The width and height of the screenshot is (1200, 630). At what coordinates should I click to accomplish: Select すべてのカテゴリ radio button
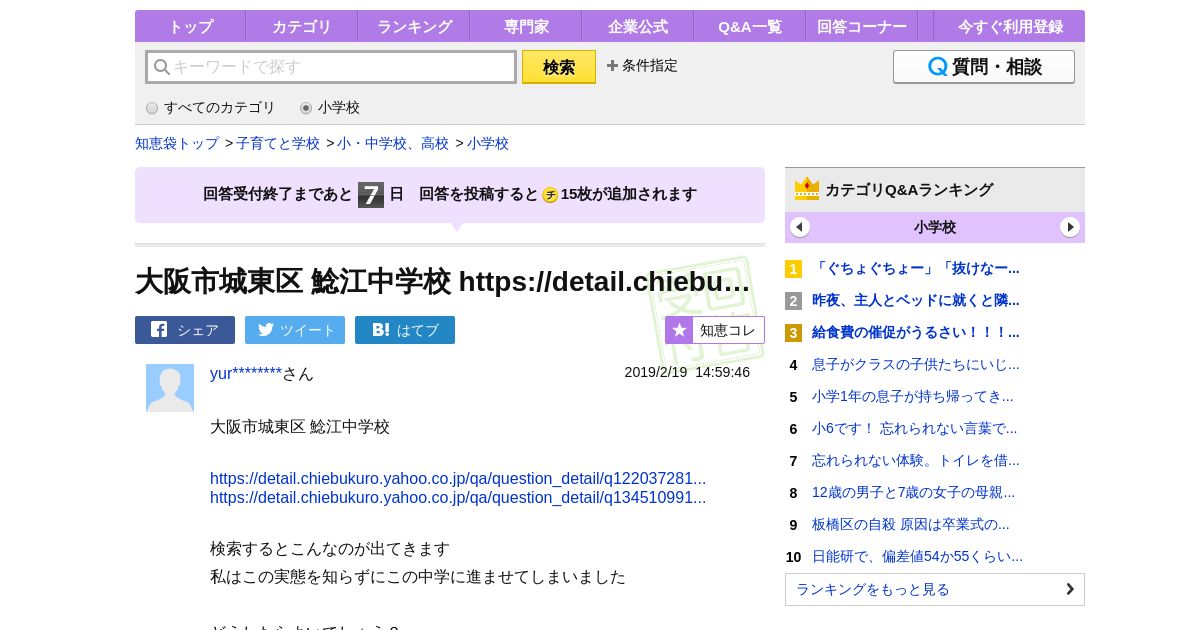[x=152, y=108]
